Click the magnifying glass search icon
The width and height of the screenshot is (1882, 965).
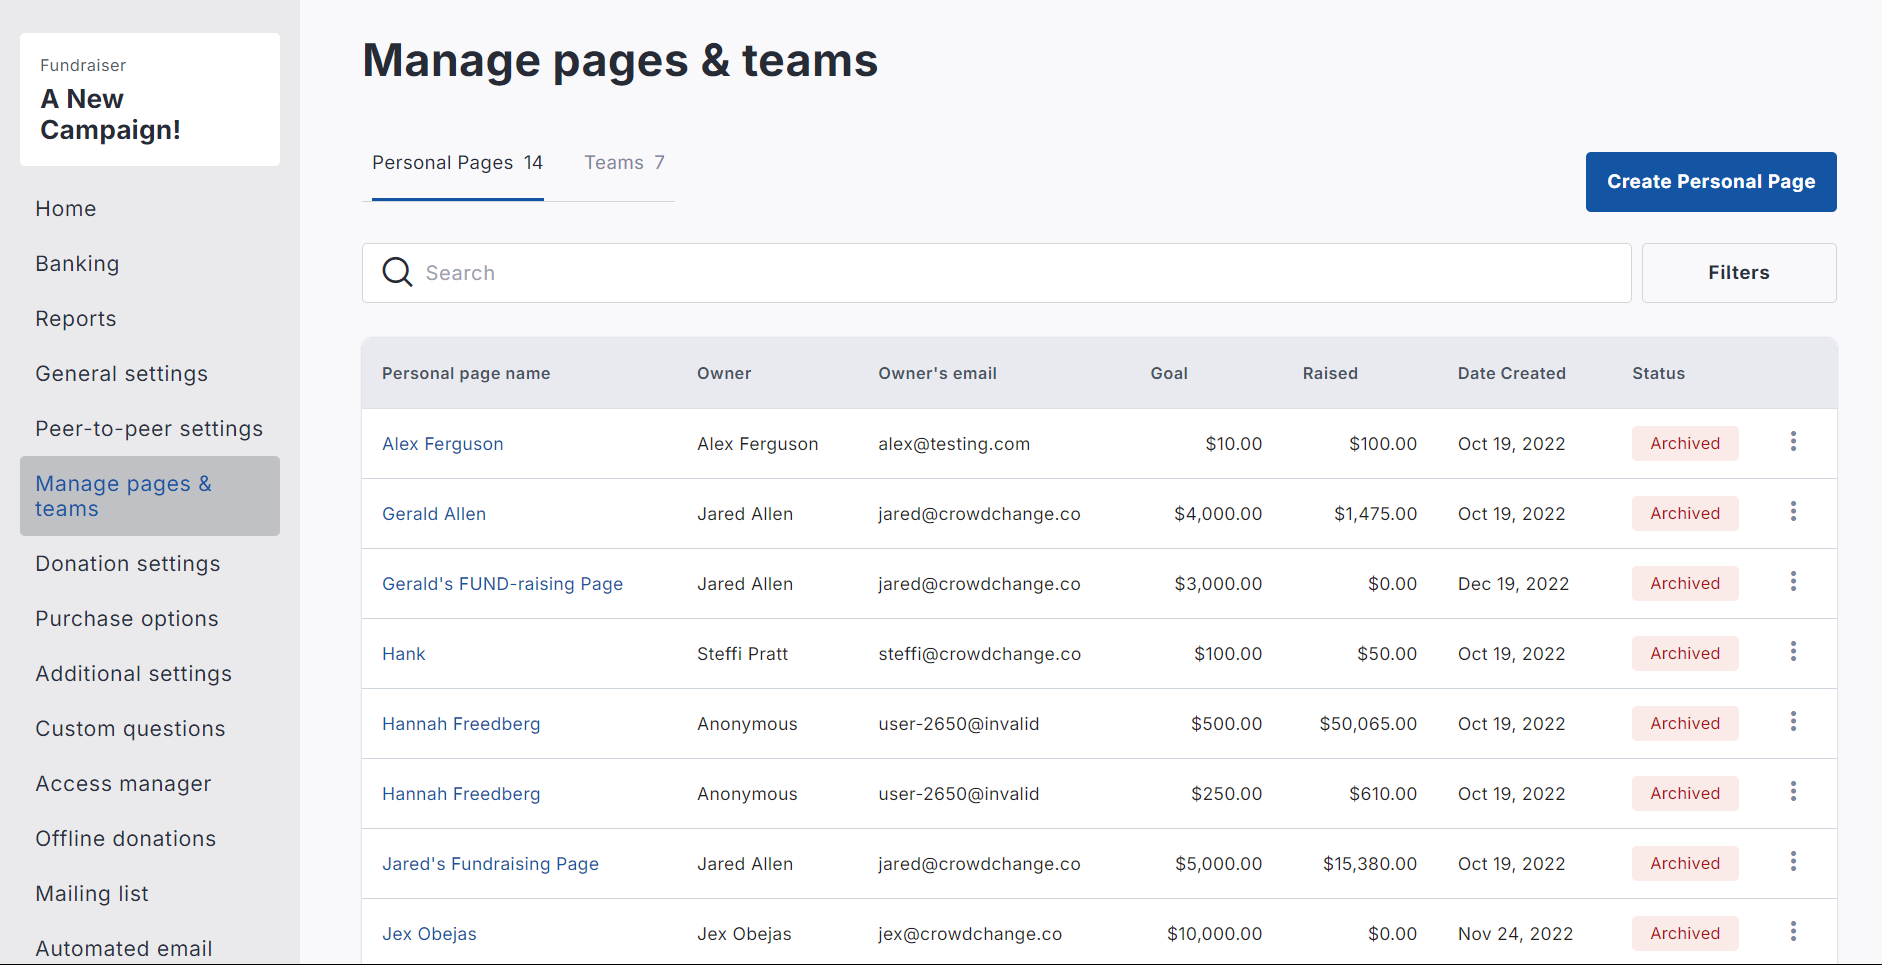pyautogui.click(x=397, y=272)
